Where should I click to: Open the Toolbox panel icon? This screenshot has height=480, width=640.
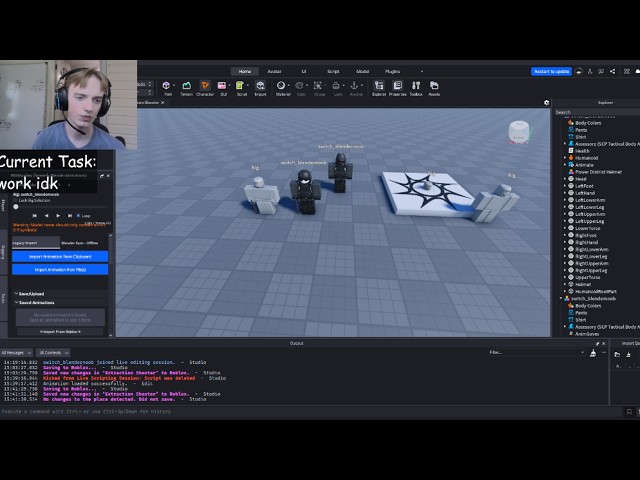(416, 85)
